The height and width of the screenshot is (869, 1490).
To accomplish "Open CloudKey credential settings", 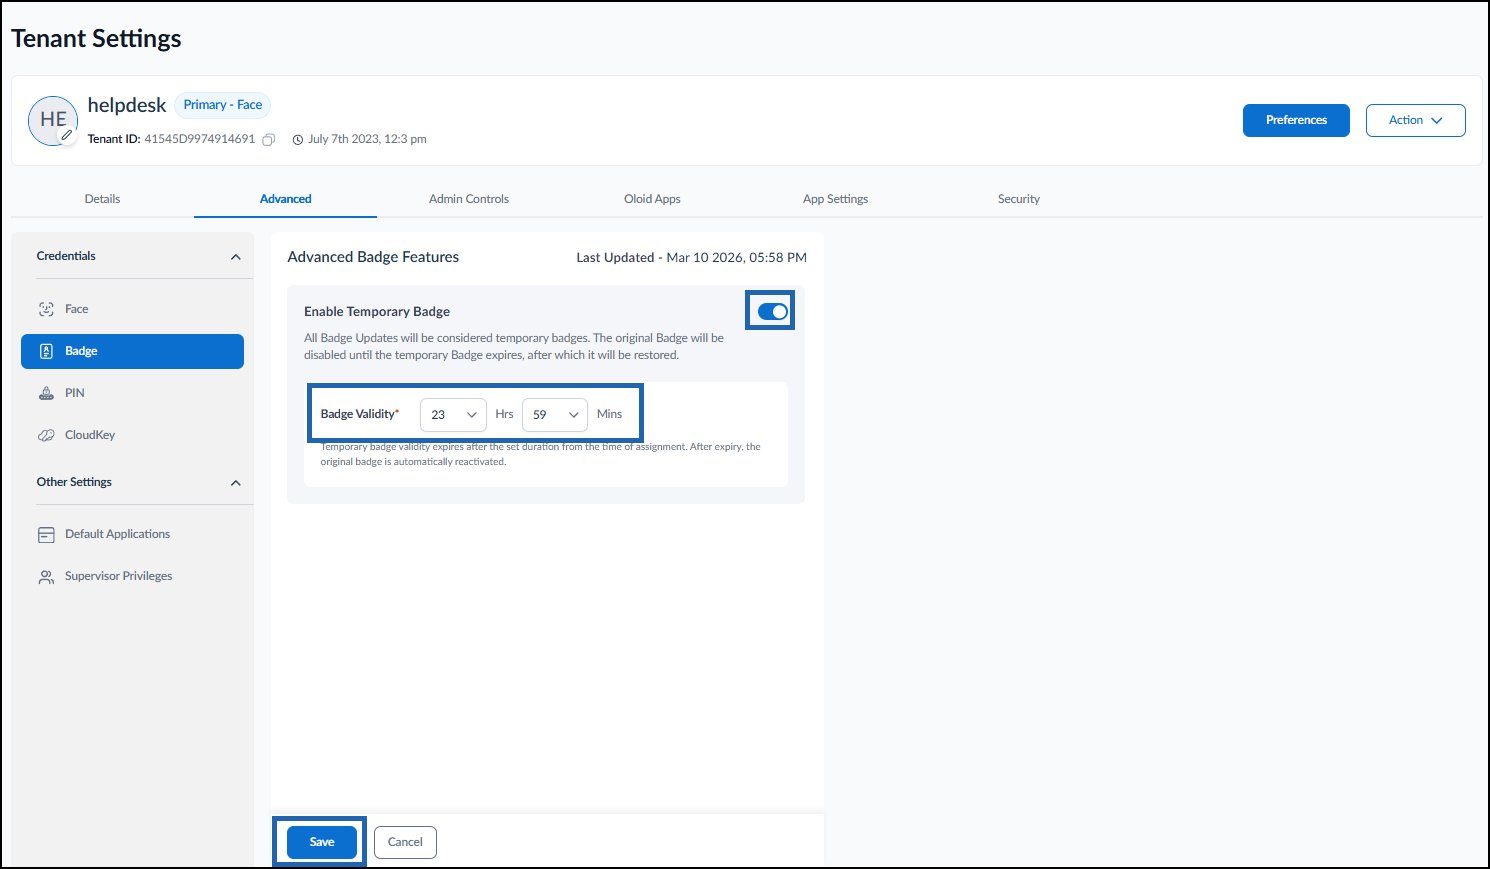I will [132, 435].
